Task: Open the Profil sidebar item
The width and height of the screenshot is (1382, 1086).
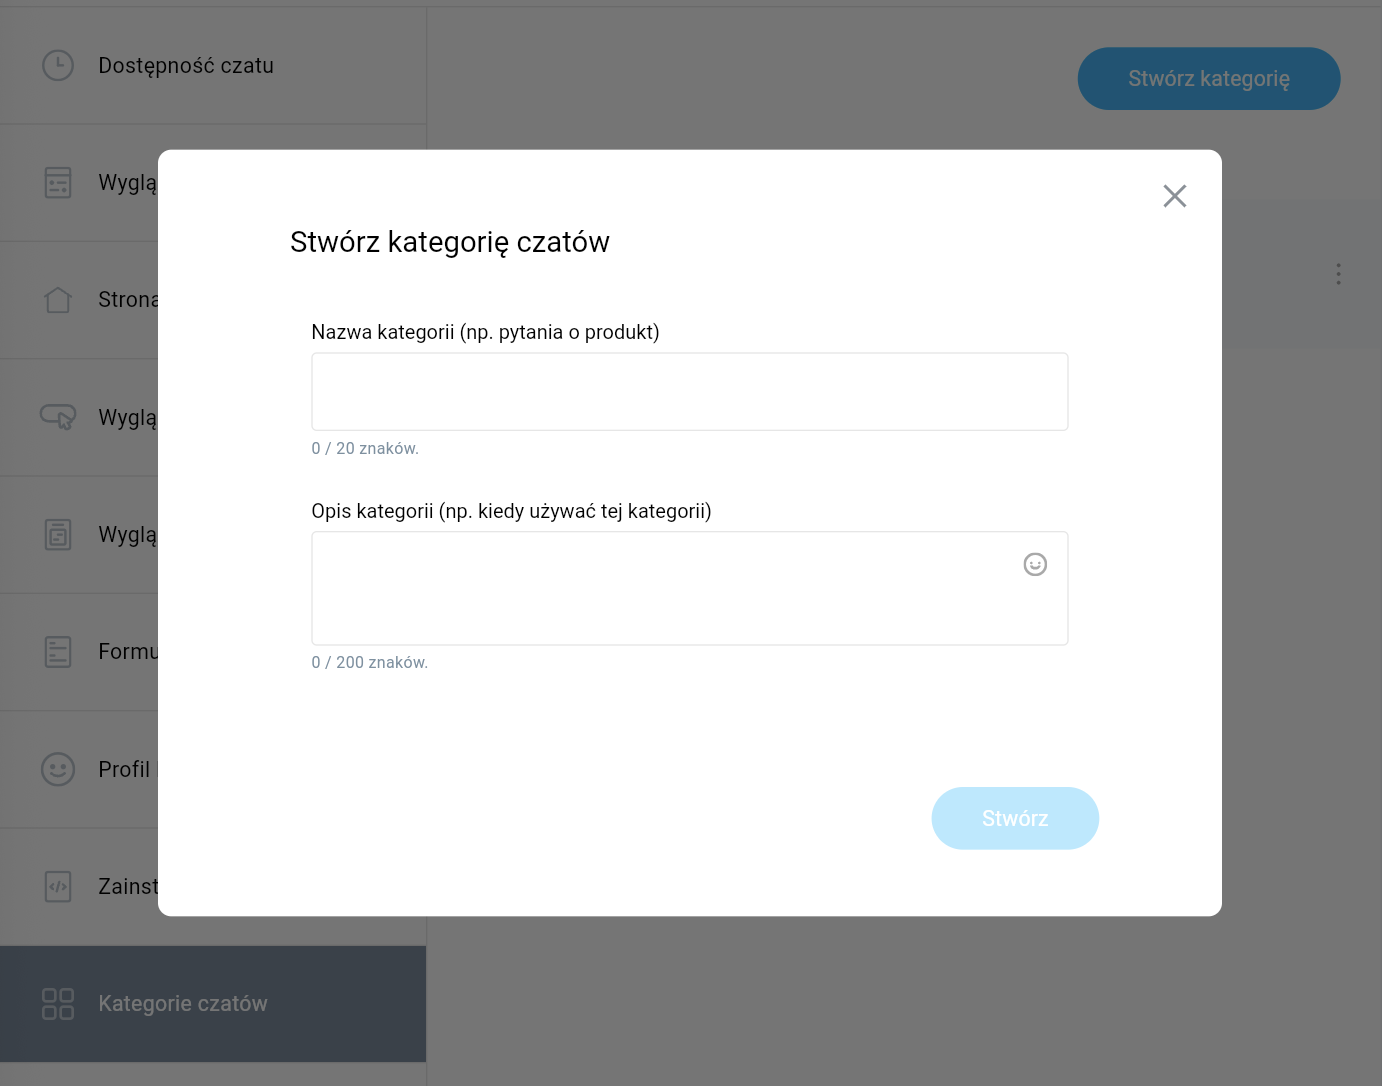Action: (x=125, y=769)
